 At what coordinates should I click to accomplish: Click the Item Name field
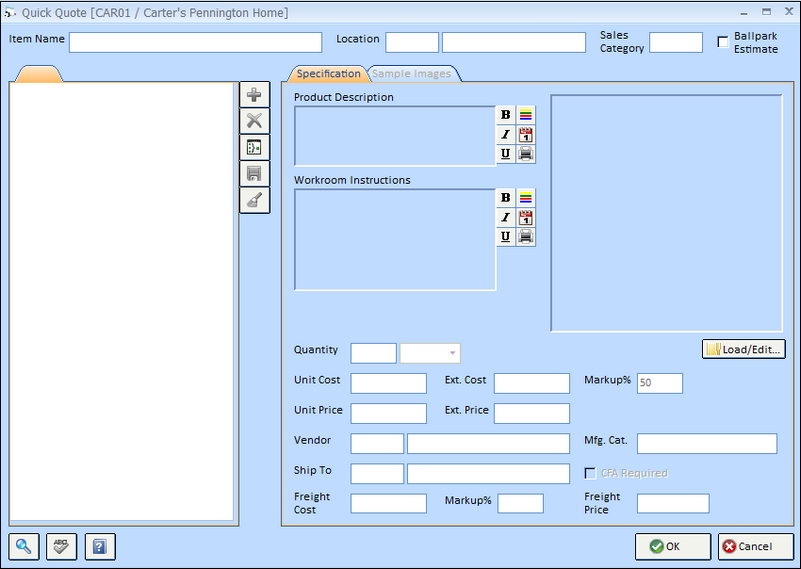click(x=196, y=42)
